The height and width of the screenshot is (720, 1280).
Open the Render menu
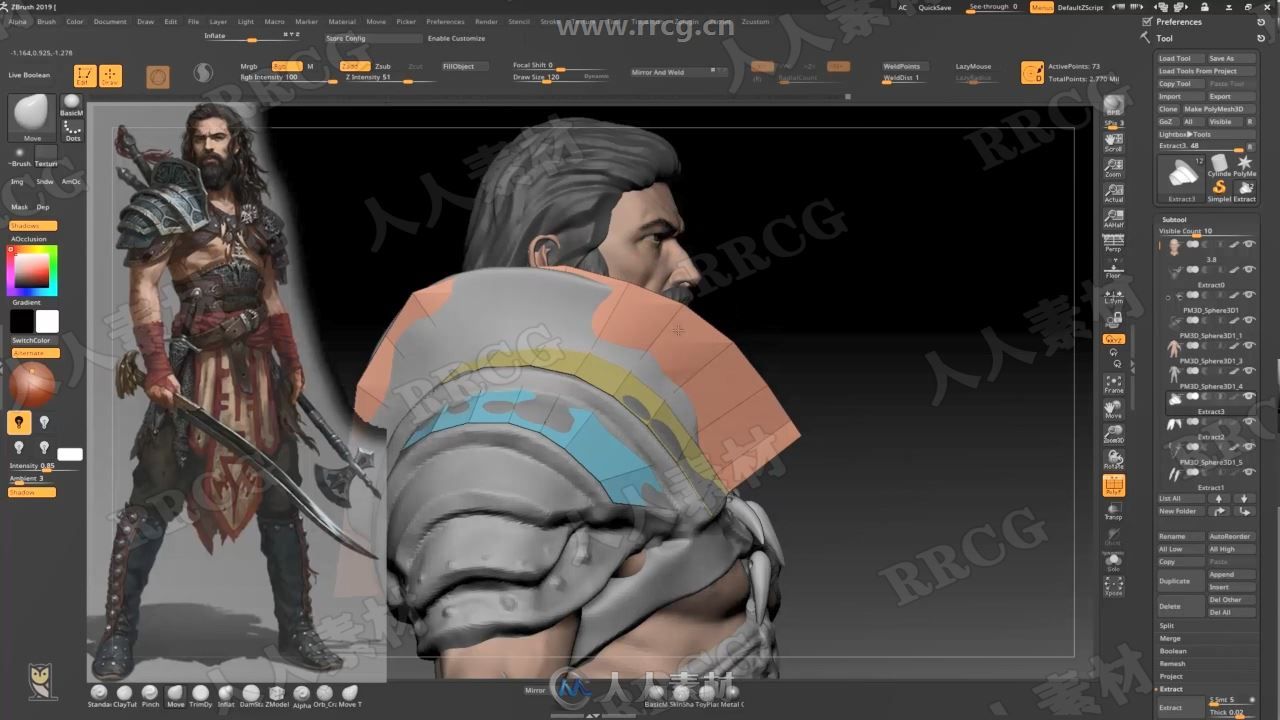point(486,21)
